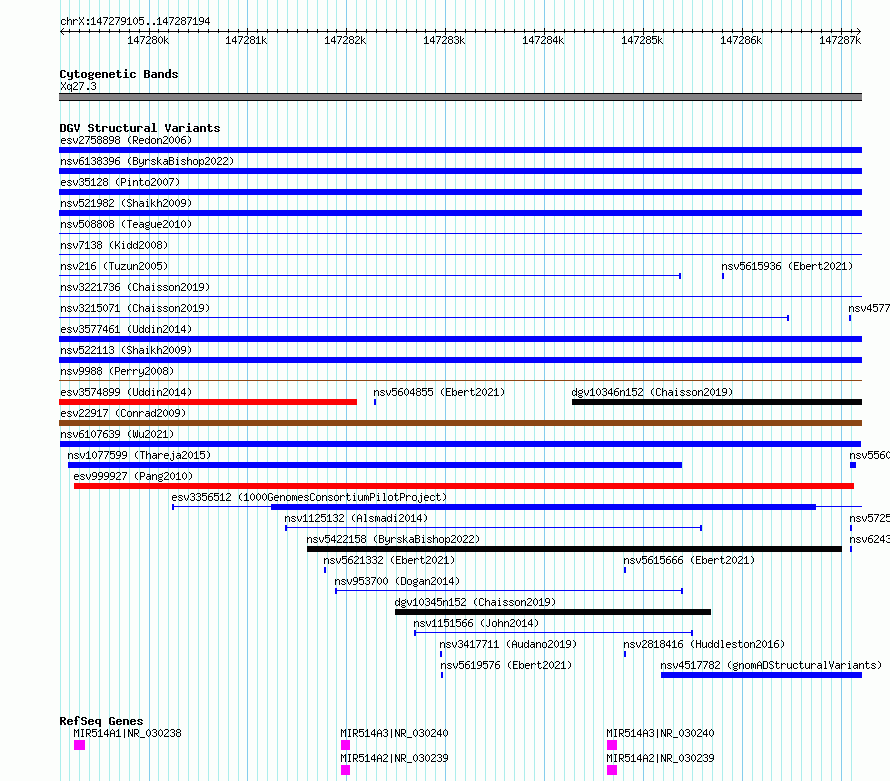
Task: Select the Xq27.3 cytogenetic band bar
Action: tap(460, 97)
